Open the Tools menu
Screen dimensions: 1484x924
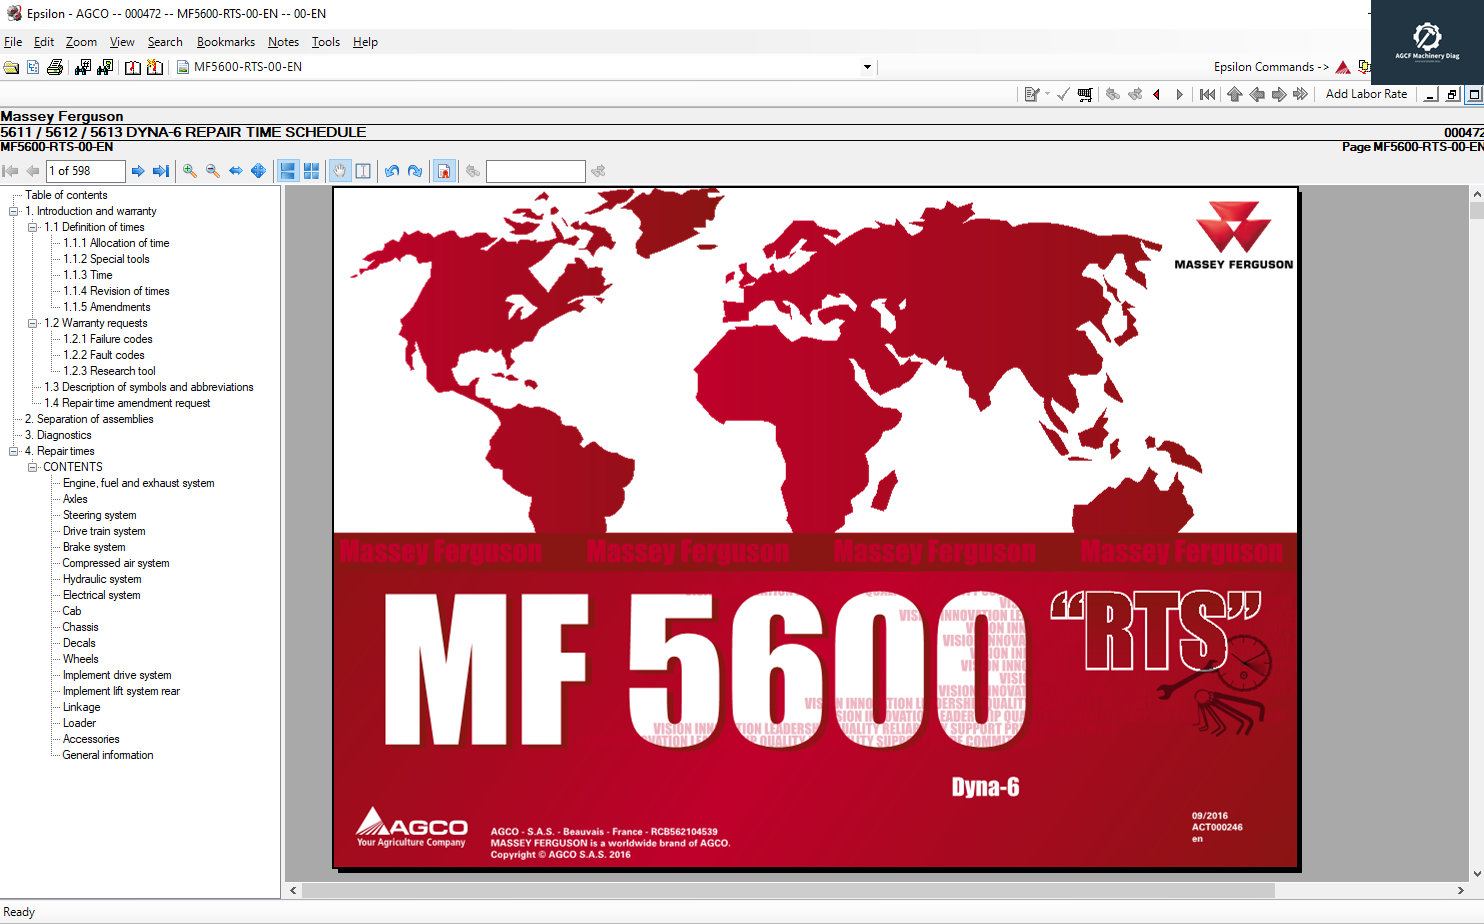click(x=325, y=42)
